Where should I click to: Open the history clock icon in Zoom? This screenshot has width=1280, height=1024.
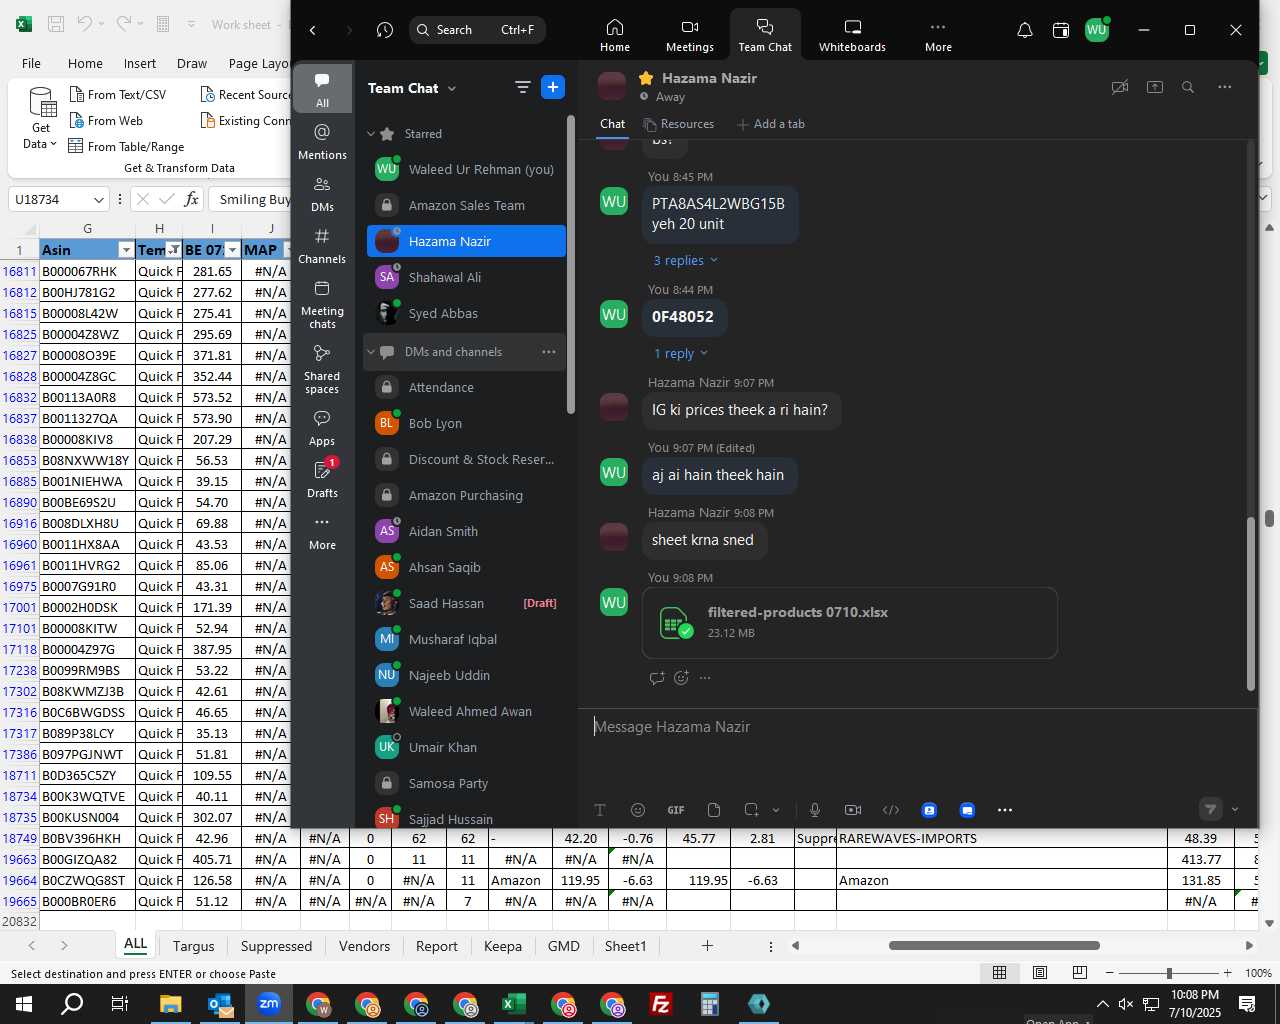pyautogui.click(x=385, y=30)
